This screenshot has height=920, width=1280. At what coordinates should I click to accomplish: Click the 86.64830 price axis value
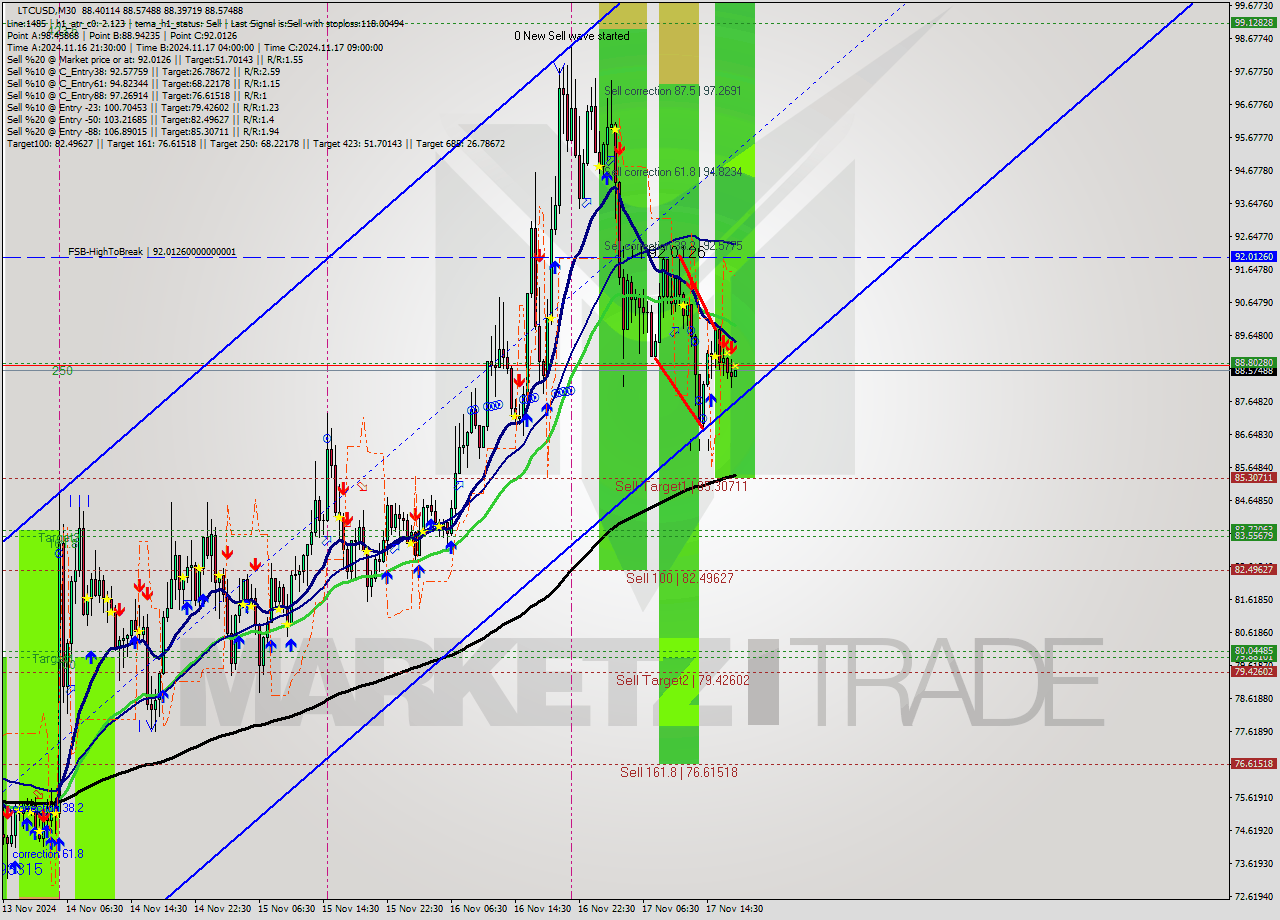point(1253,435)
